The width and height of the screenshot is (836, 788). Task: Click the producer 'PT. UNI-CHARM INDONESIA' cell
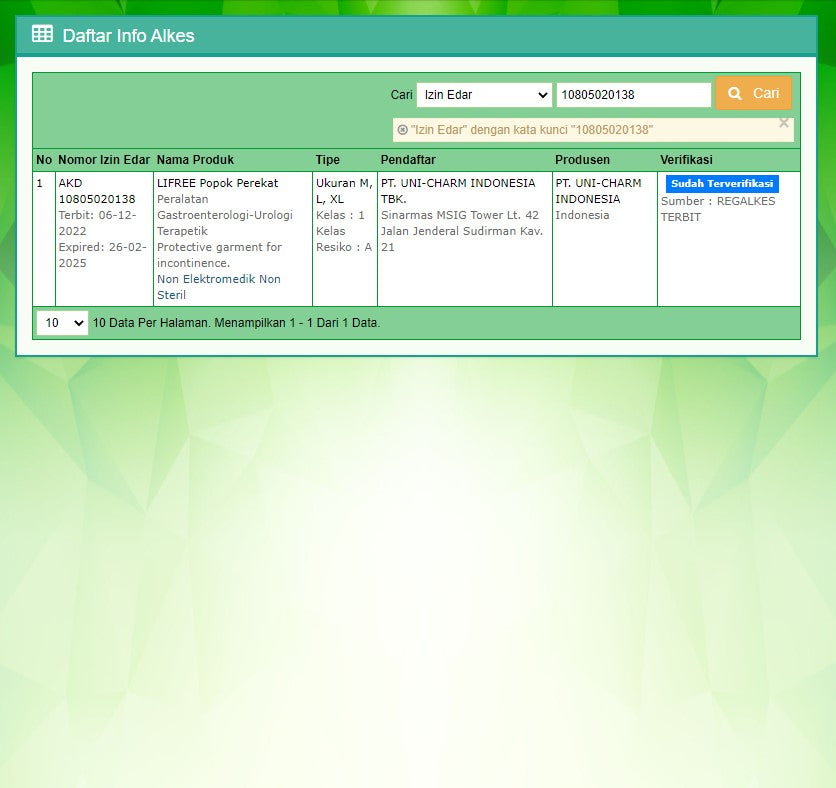click(x=600, y=191)
